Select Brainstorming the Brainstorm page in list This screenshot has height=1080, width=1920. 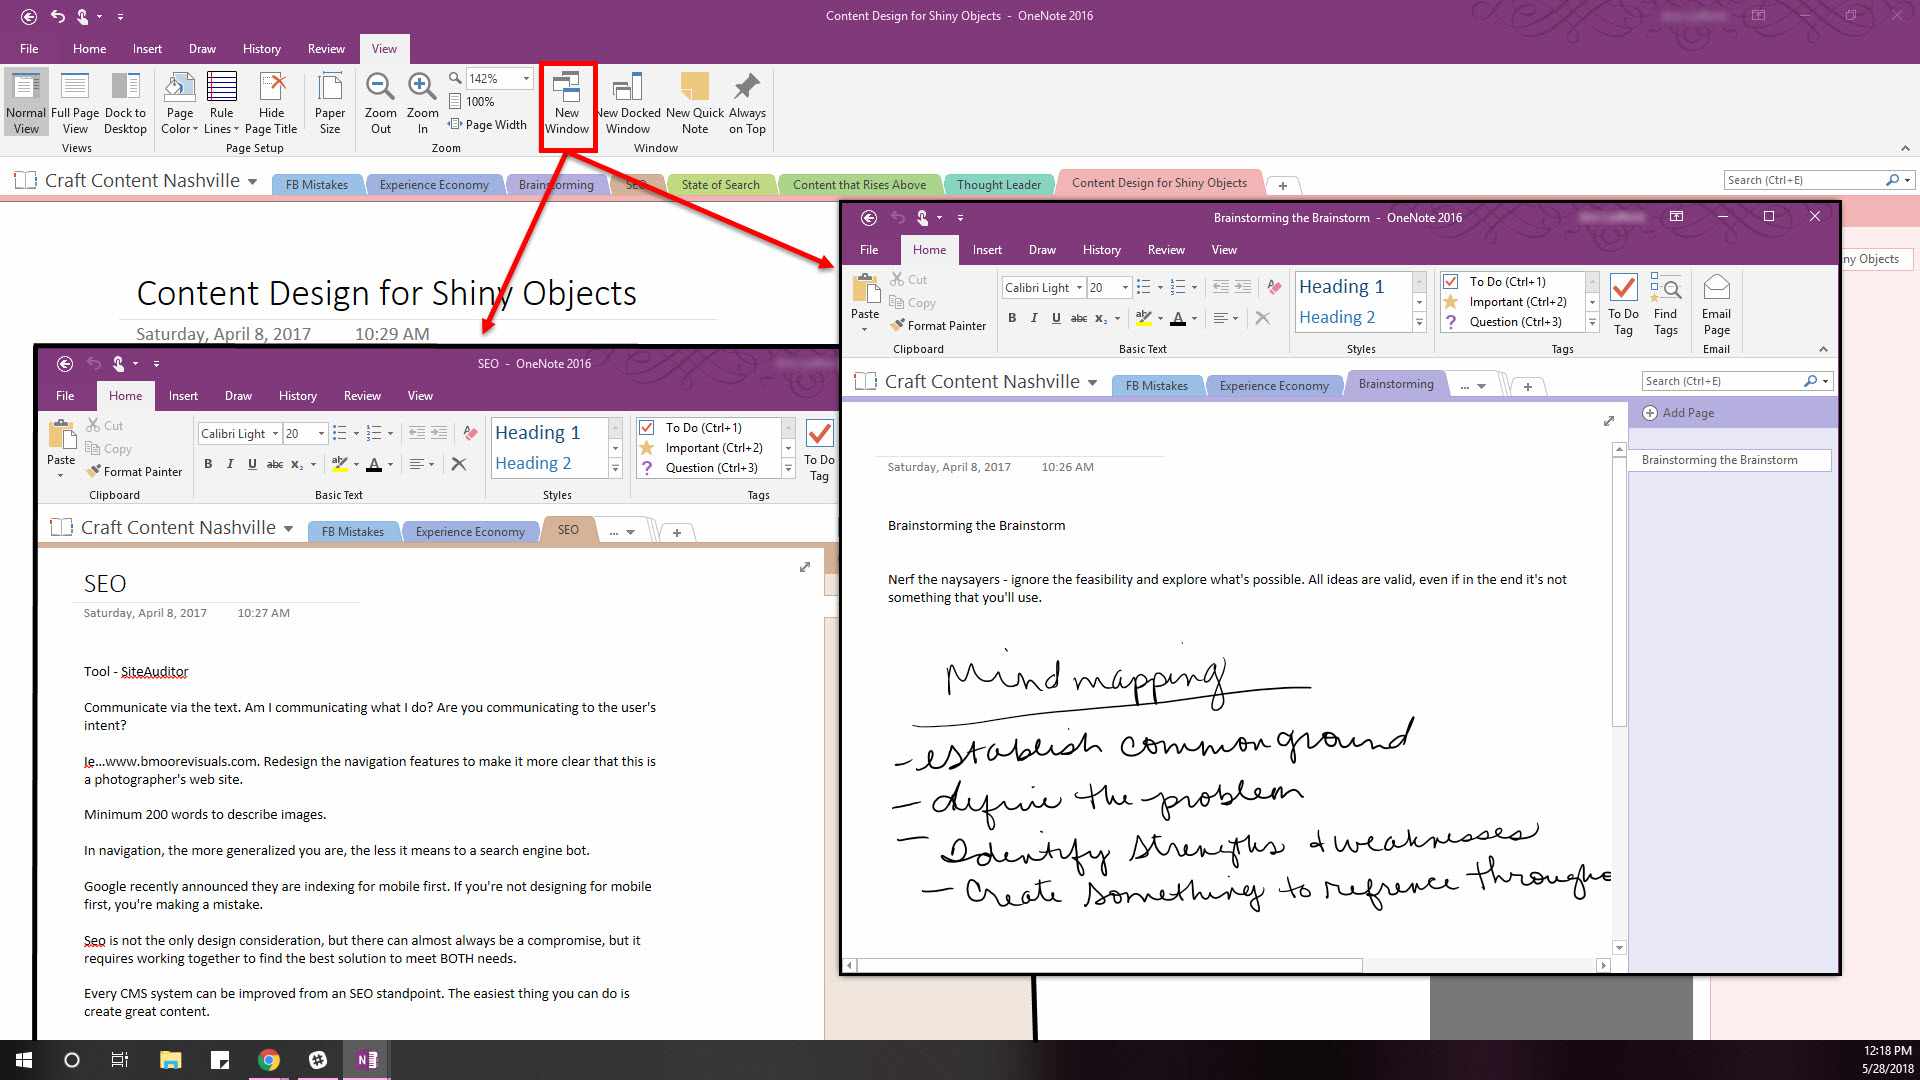(x=1730, y=460)
